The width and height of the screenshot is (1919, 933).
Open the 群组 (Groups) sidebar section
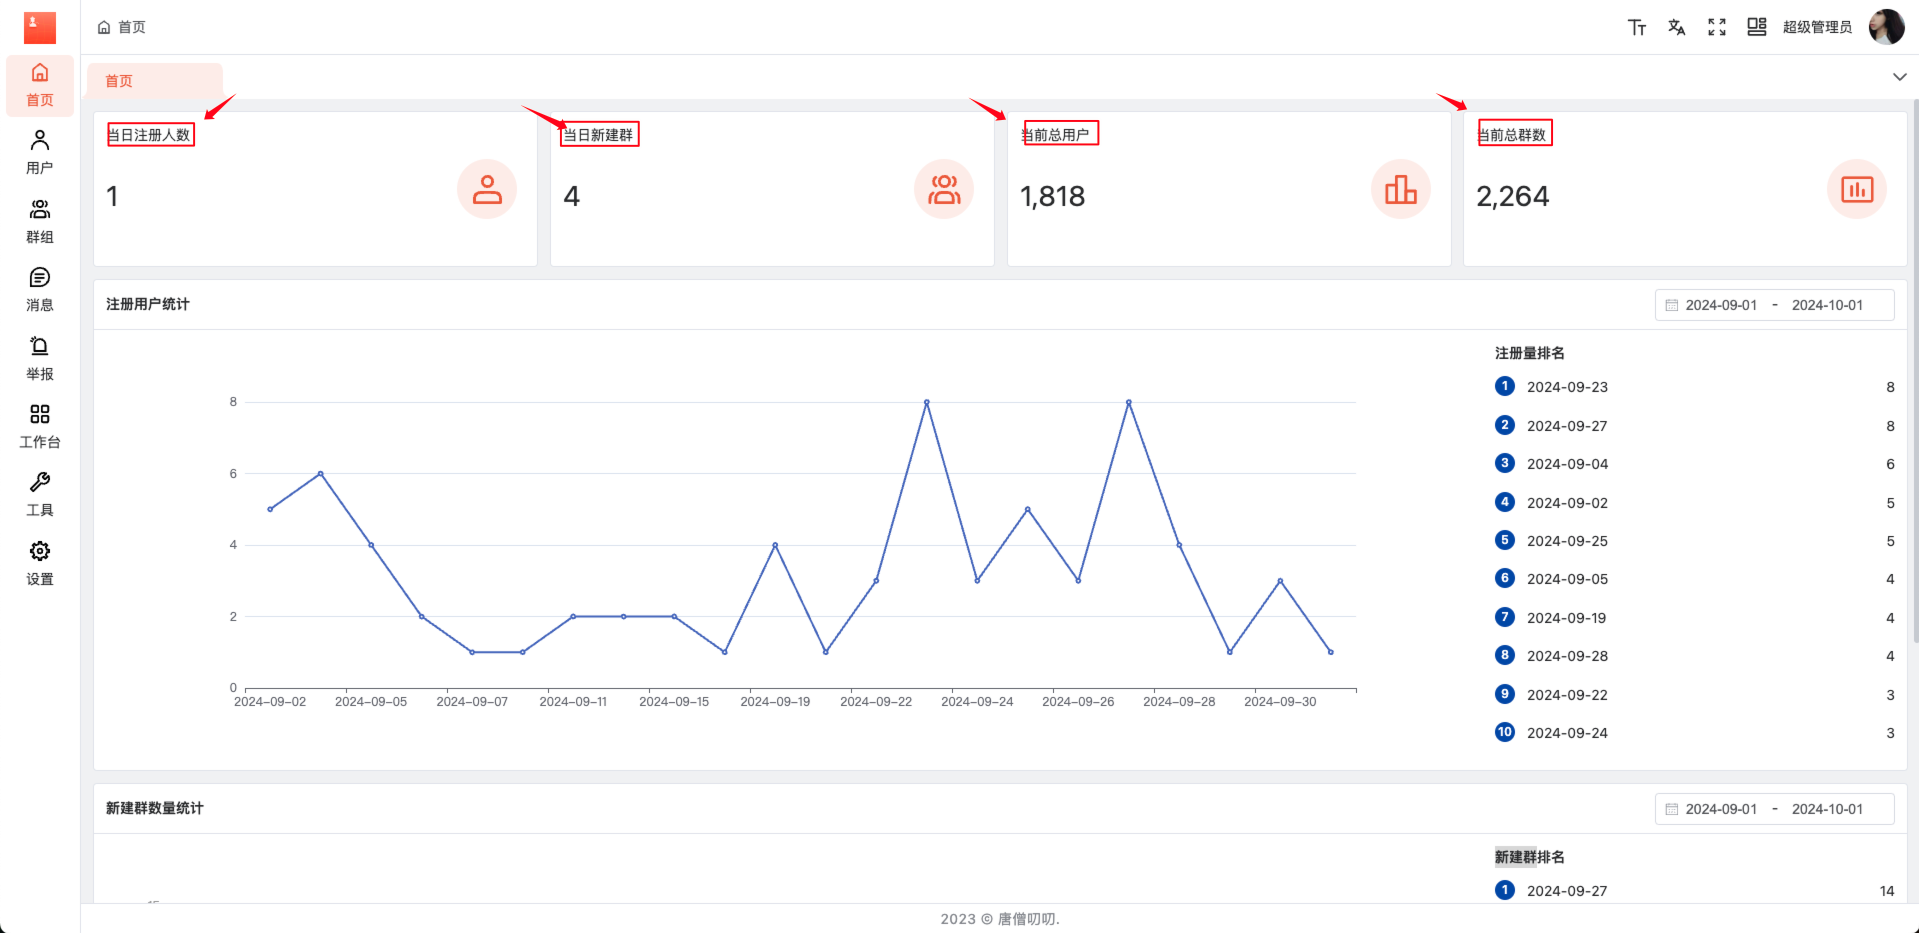pyautogui.click(x=40, y=221)
